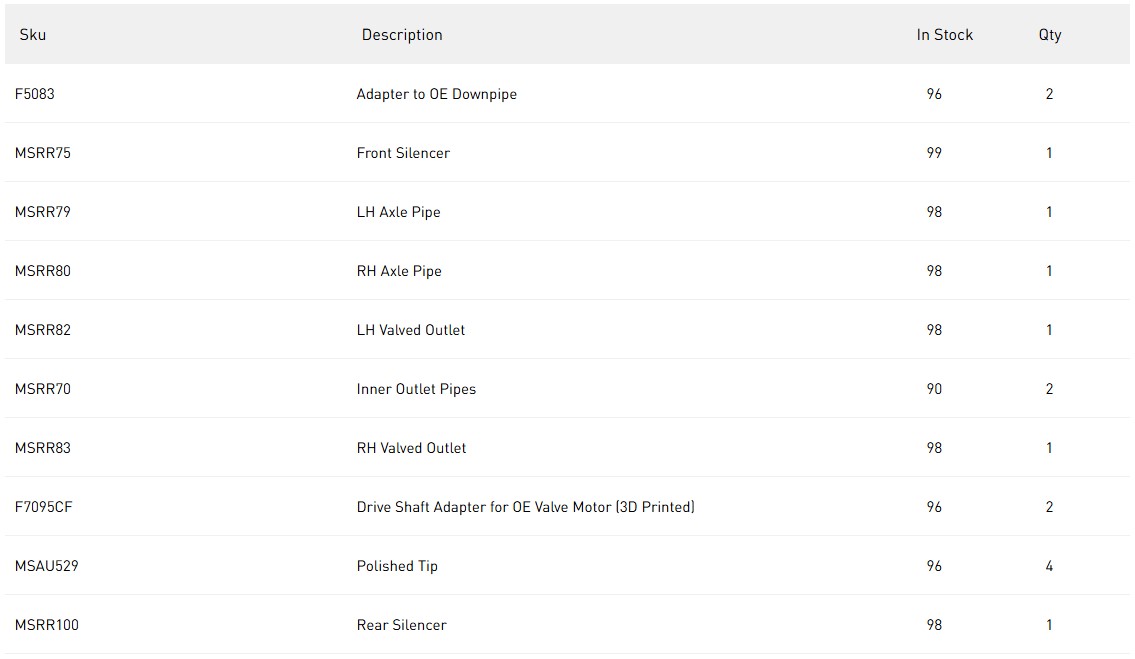The width and height of the screenshot is (1135, 659).
Task: Click the Qty column header
Action: pyautogui.click(x=1049, y=35)
